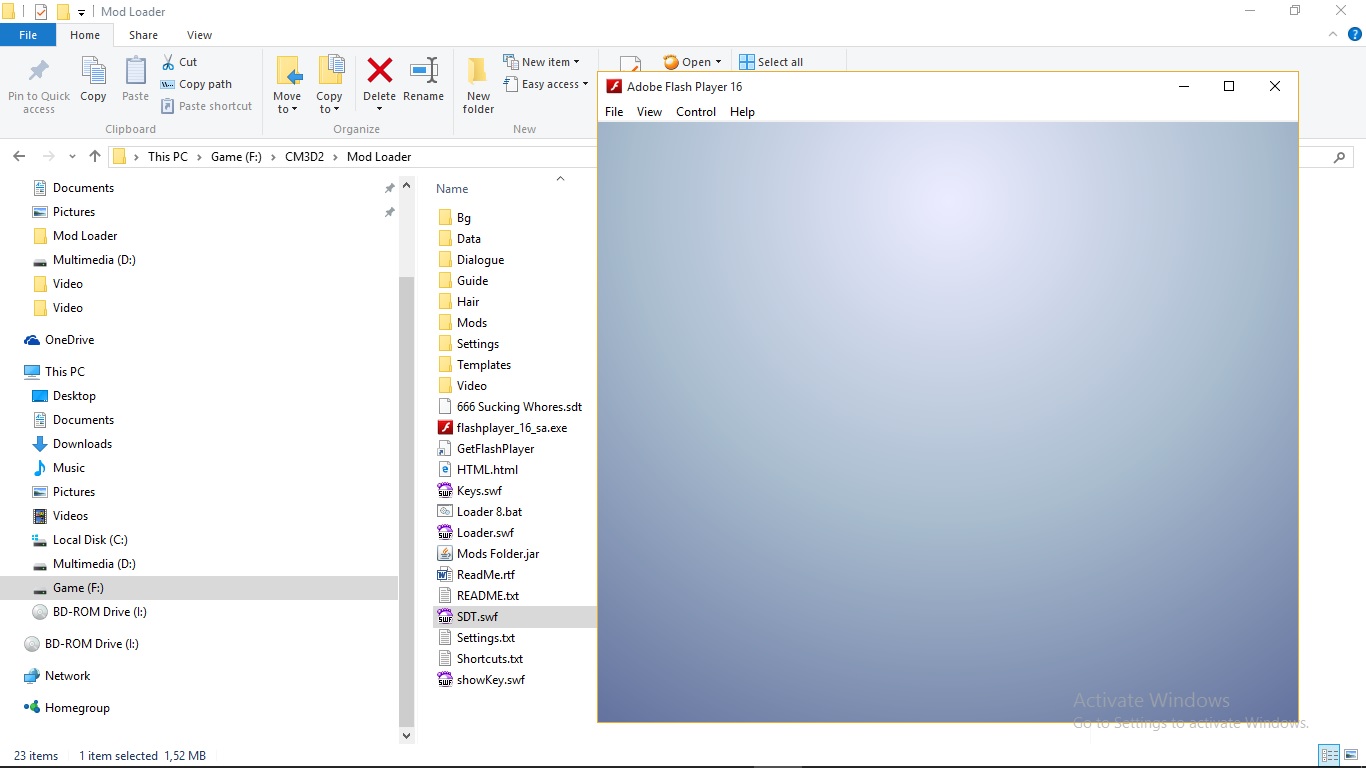Click the navigation pane scrollbar
1366x768 pixels.
(406, 500)
